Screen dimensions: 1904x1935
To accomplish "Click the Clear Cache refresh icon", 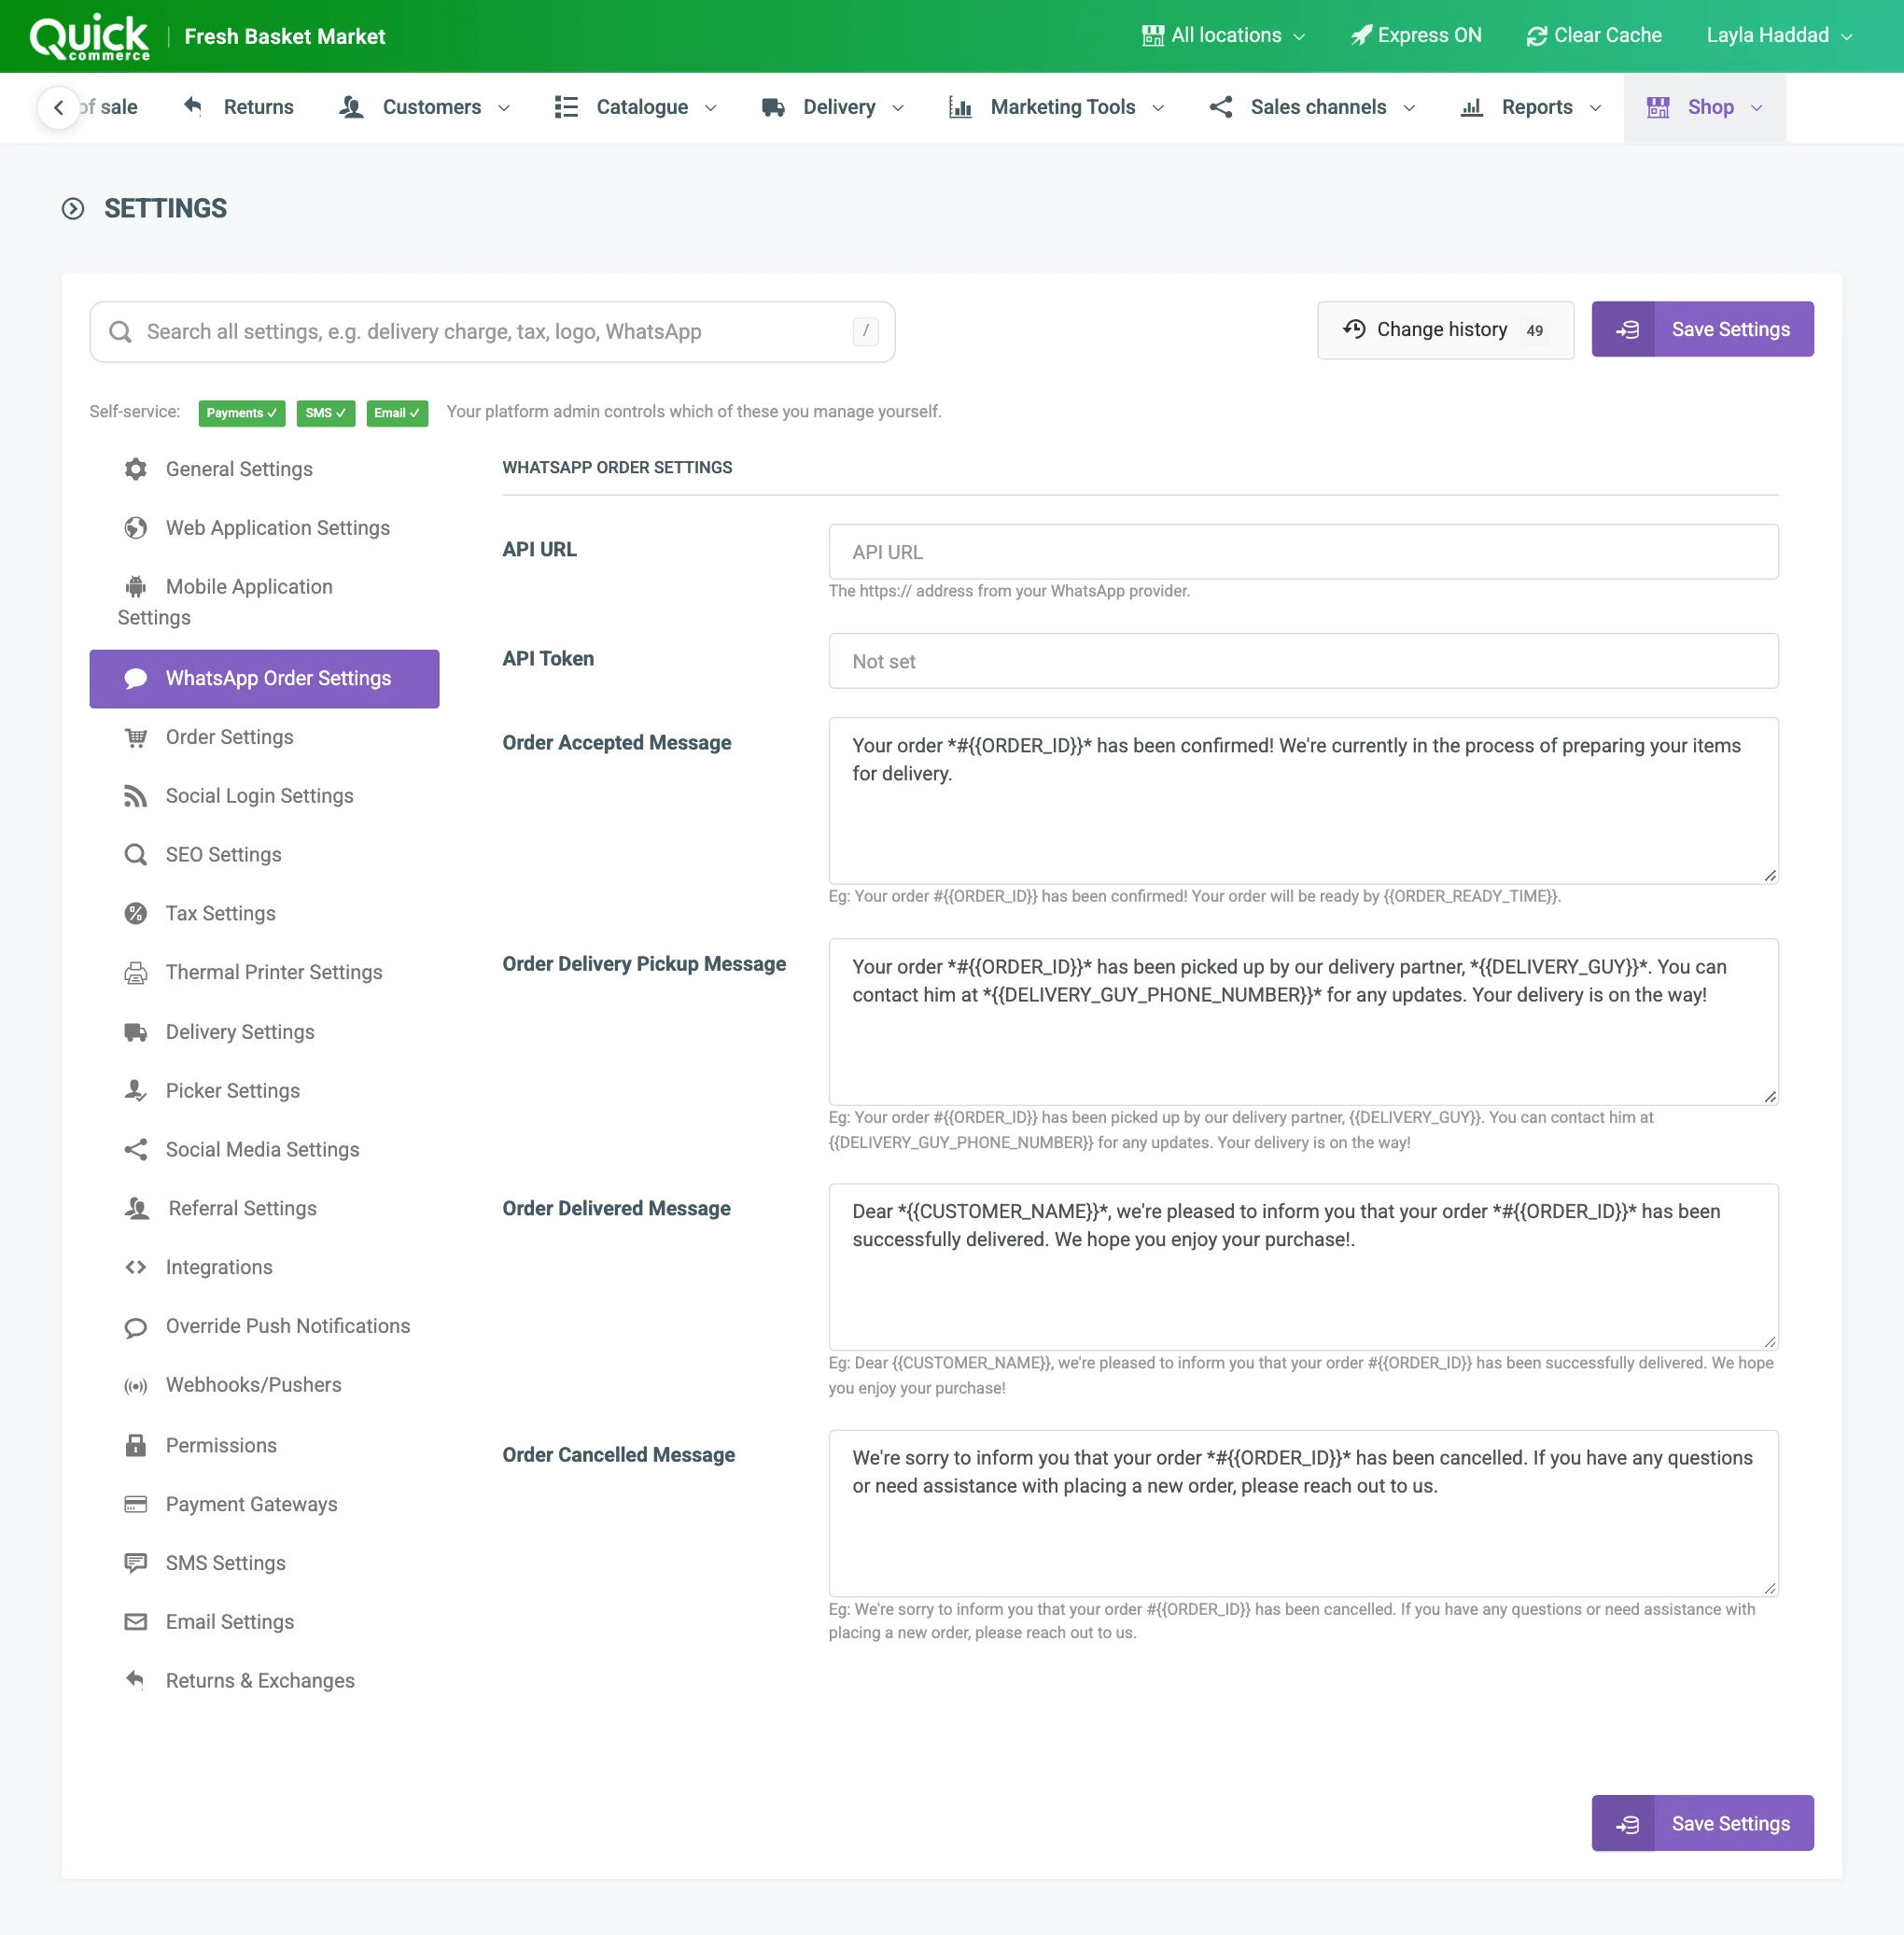I will pos(1537,36).
